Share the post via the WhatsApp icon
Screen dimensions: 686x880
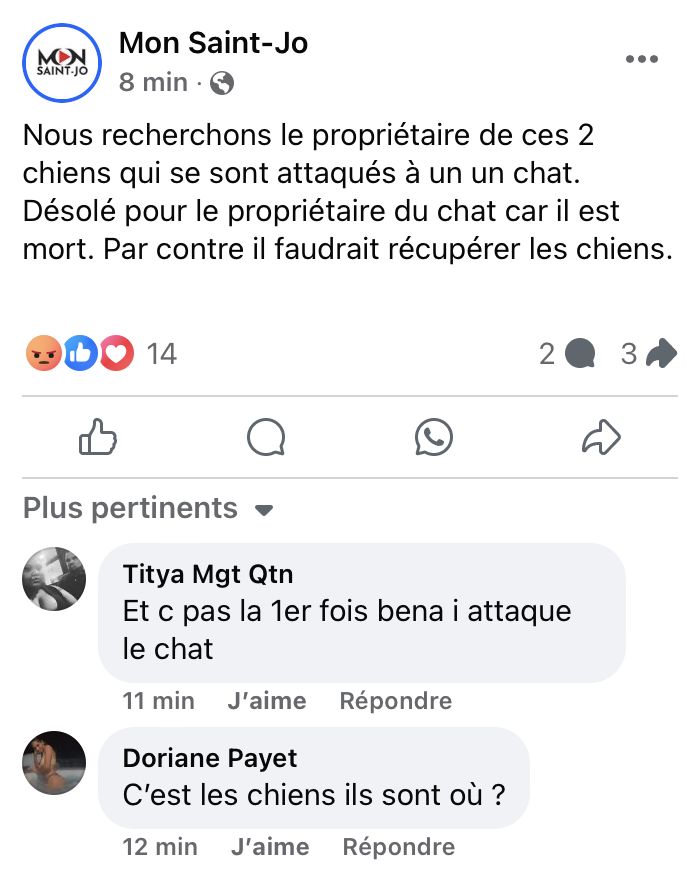click(434, 437)
